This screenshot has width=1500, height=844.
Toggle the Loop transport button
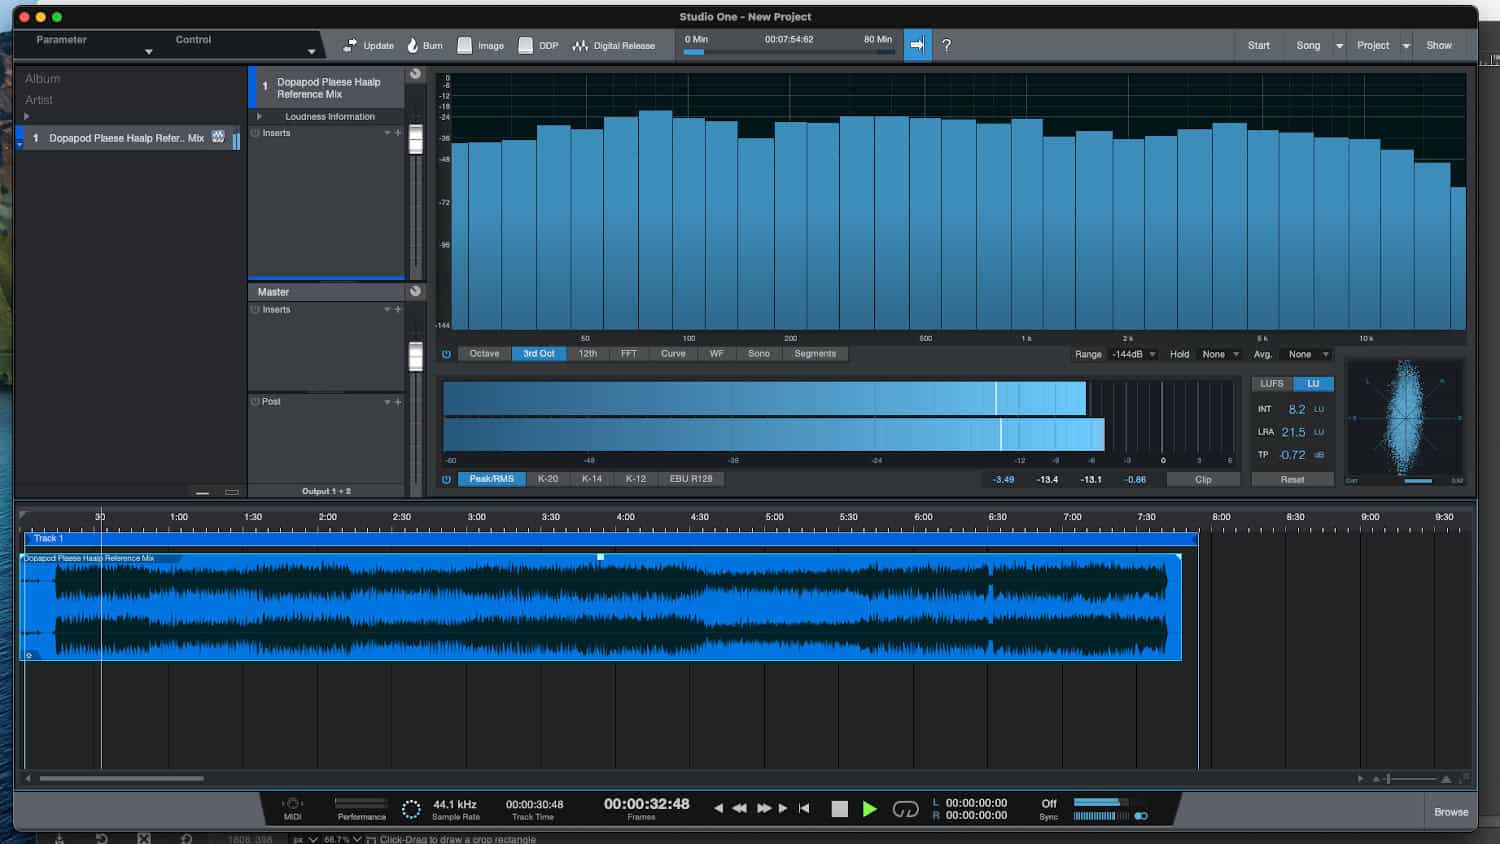pyautogui.click(x=905, y=809)
